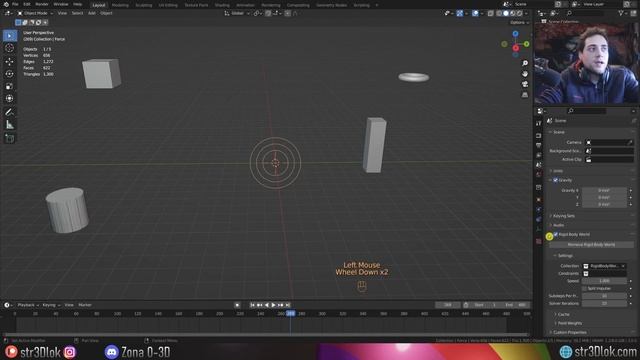Disable the Gravity checkbox
The width and height of the screenshot is (640, 360).
556,180
